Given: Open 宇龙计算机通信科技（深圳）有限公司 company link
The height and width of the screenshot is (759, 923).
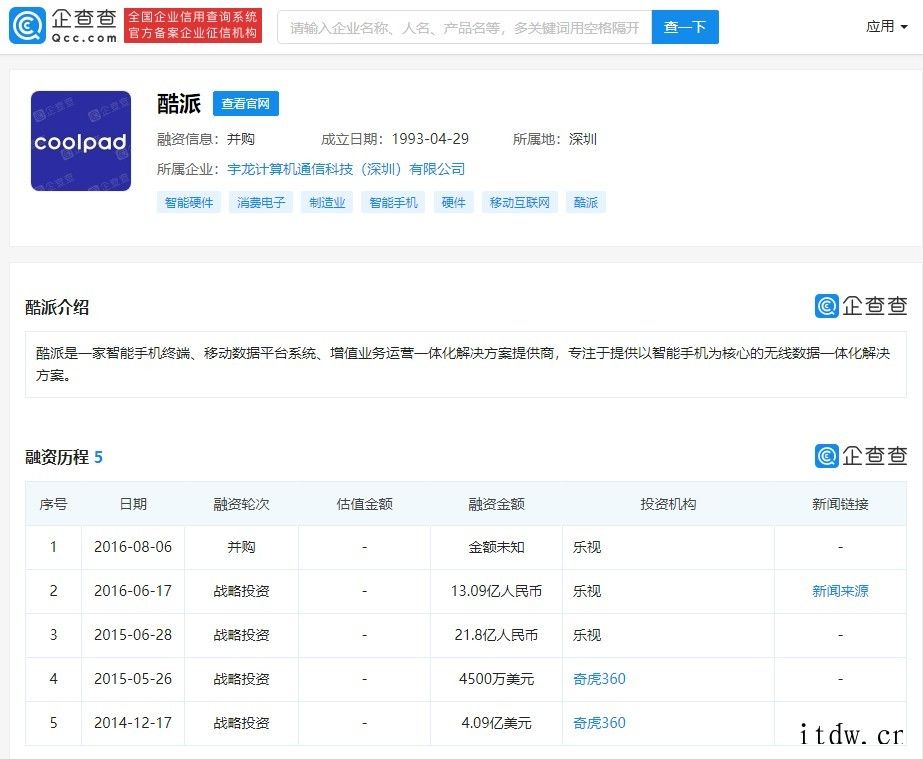Looking at the screenshot, I should 346,170.
